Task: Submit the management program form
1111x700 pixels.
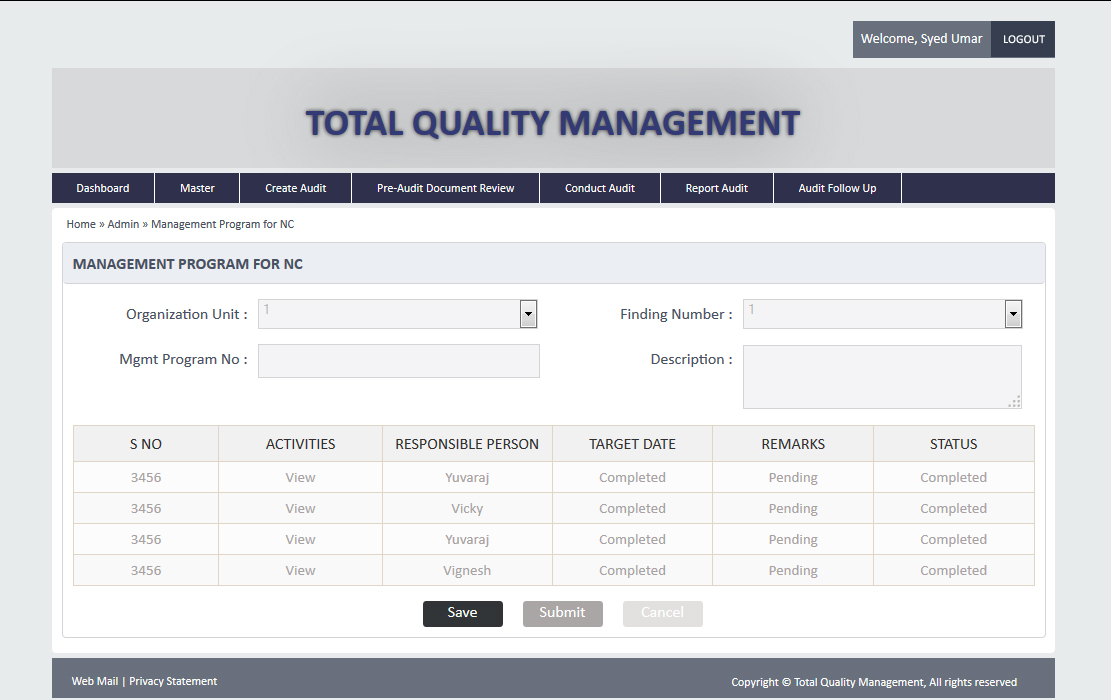Action: coord(563,614)
